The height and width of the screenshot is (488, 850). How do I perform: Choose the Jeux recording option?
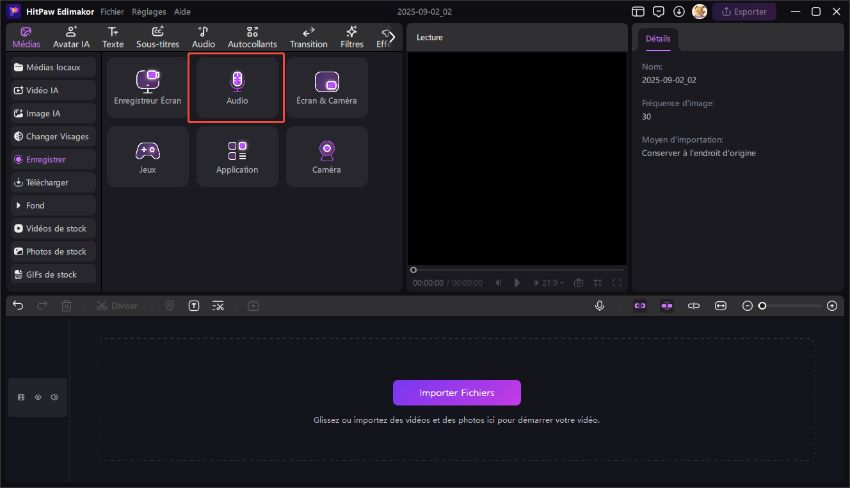click(147, 157)
